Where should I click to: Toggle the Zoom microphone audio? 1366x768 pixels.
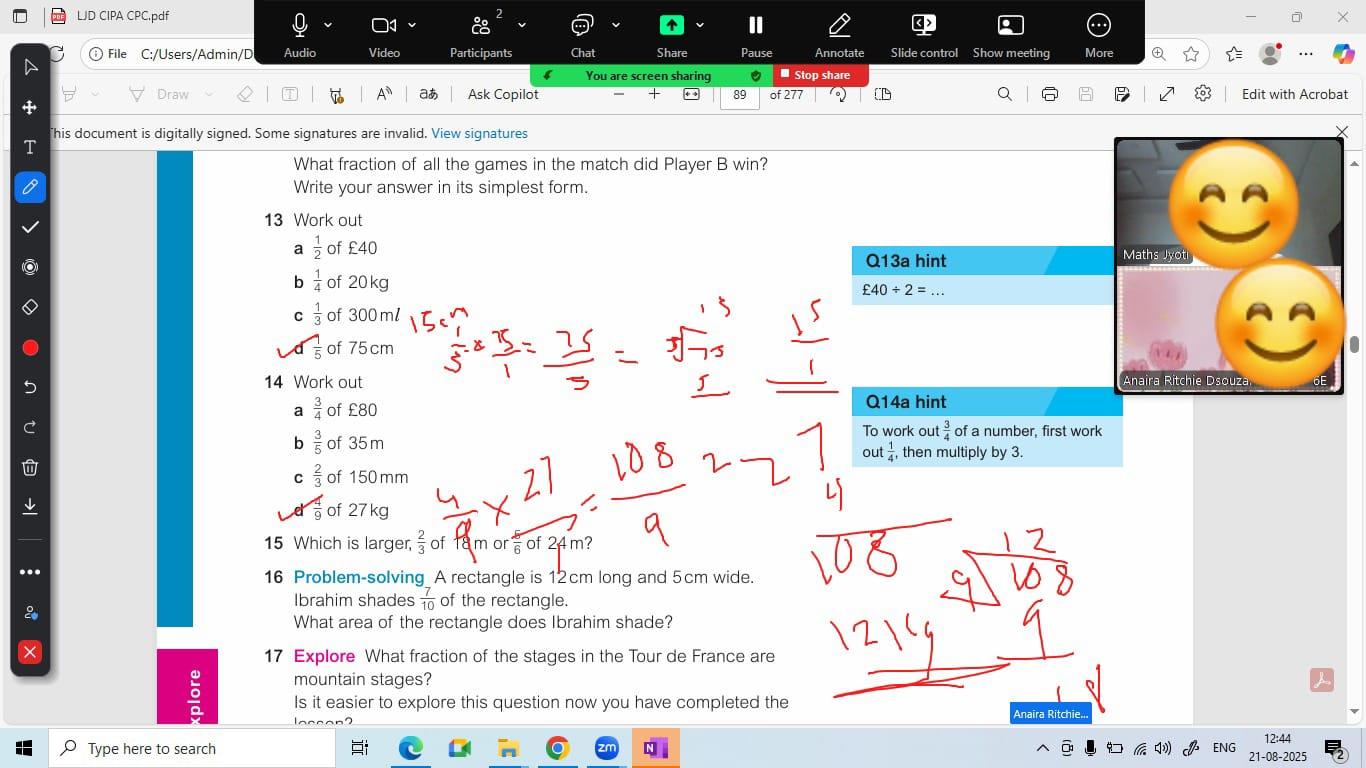(299, 26)
